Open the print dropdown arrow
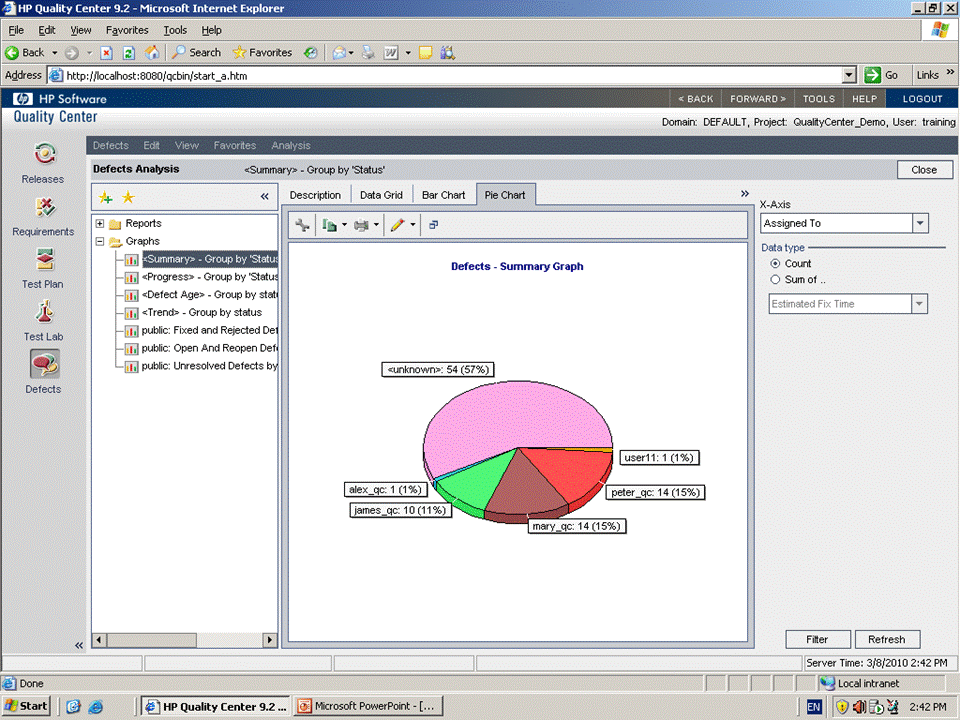 coord(377,225)
